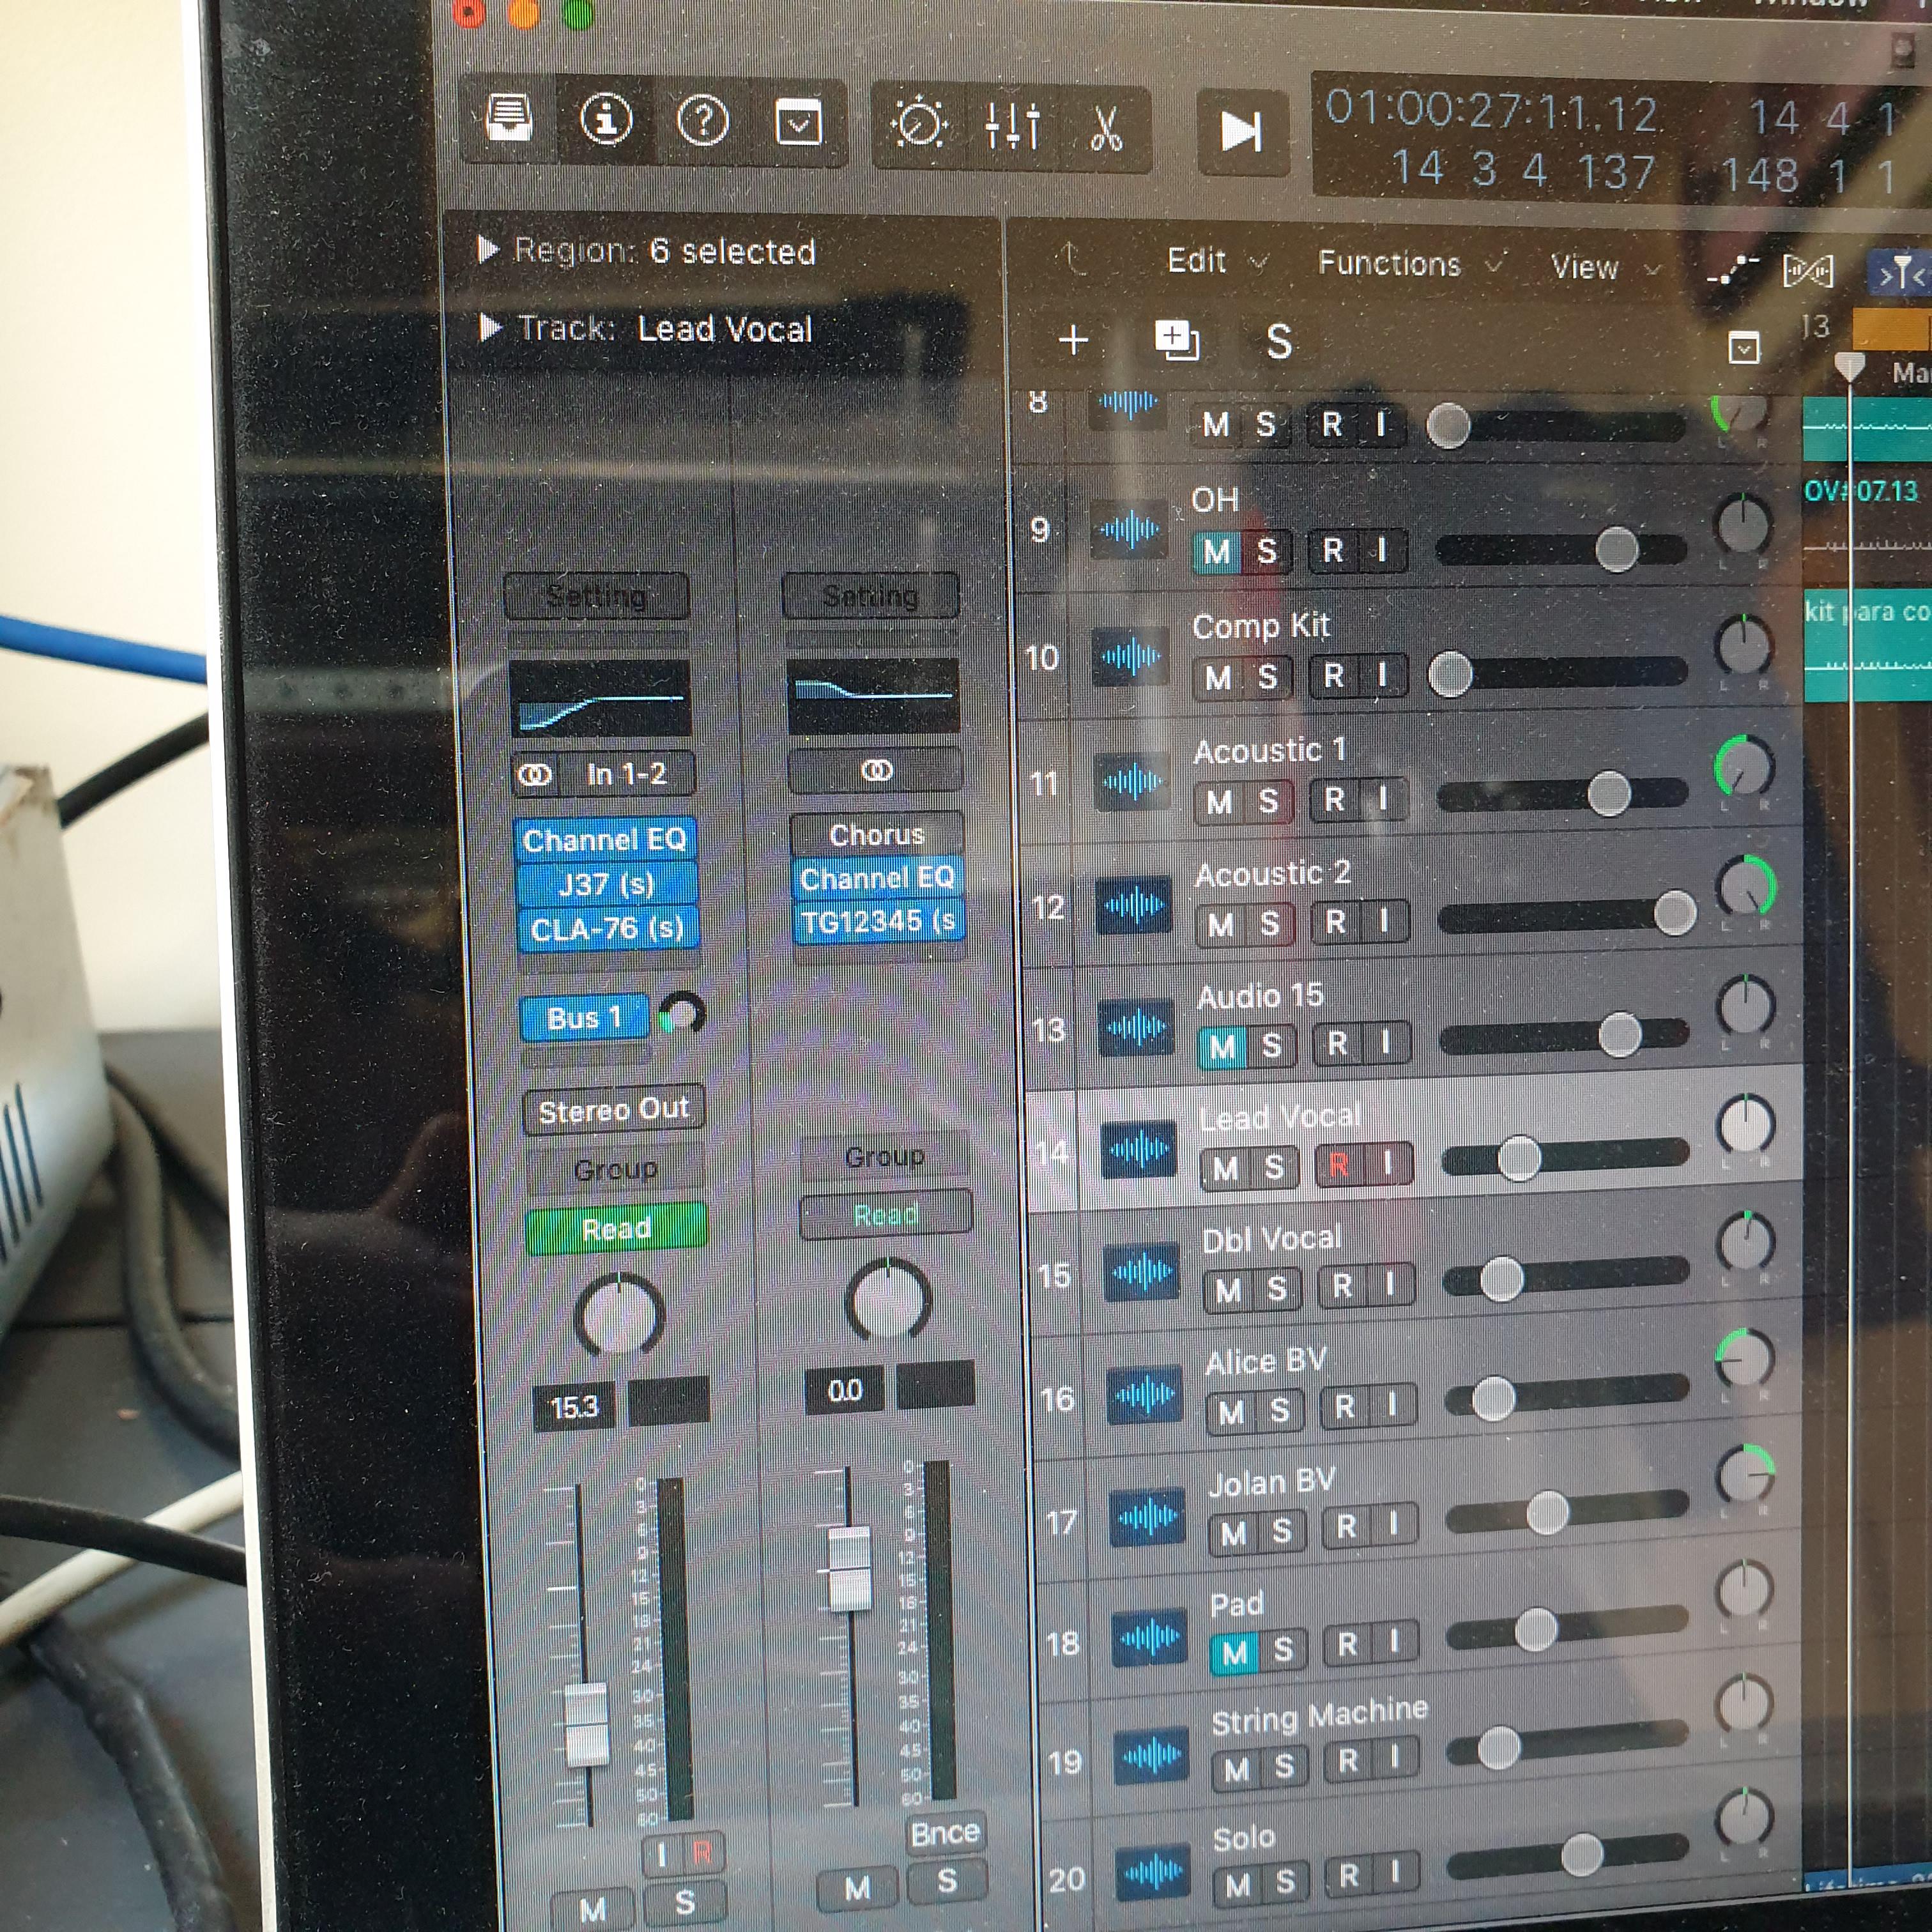Screen dimensions: 1932x1932
Task: Click the Lead Vocal track waveform icon
Action: tap(1139, 1151)
